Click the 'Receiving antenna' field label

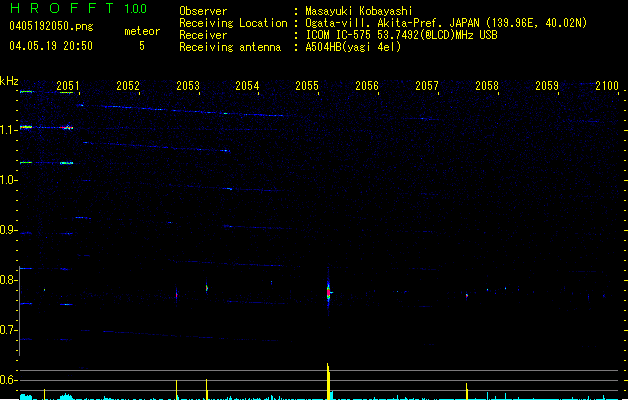[230, 47]
